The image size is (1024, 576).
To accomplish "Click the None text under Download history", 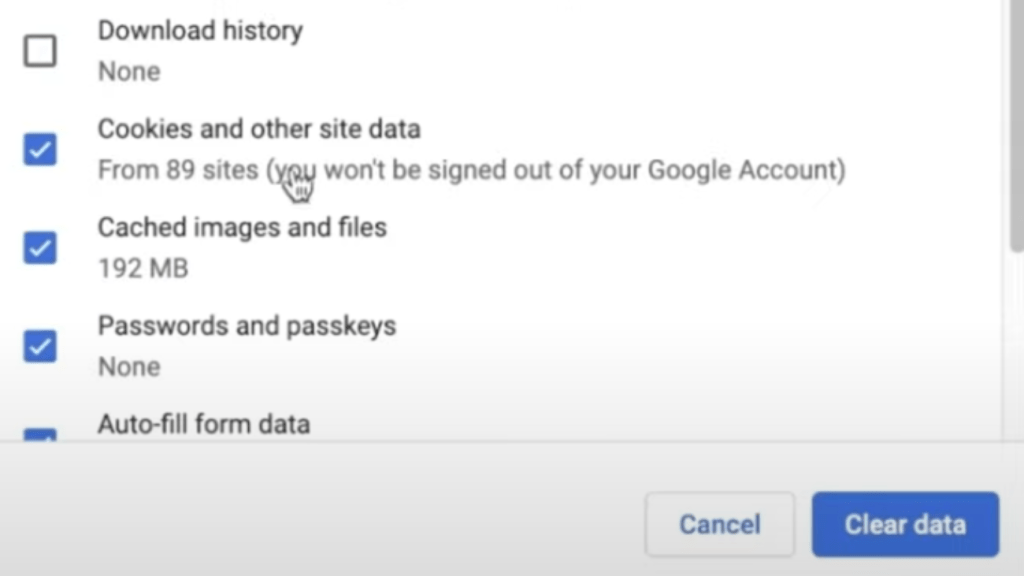I will point(128,71).
